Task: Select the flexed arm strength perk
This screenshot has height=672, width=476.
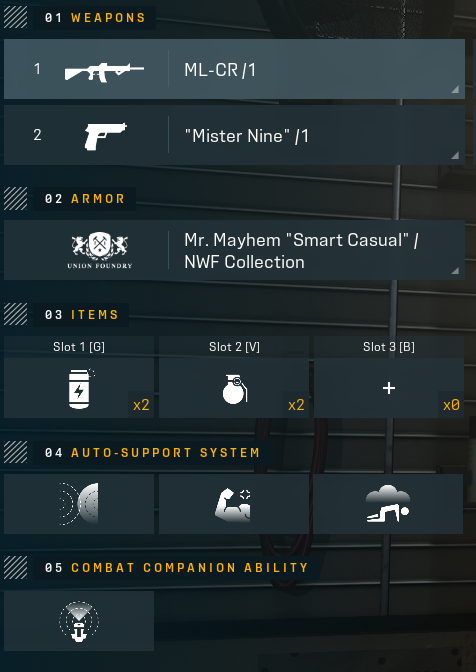Action: pyautogui.click(x=234, y=504)
